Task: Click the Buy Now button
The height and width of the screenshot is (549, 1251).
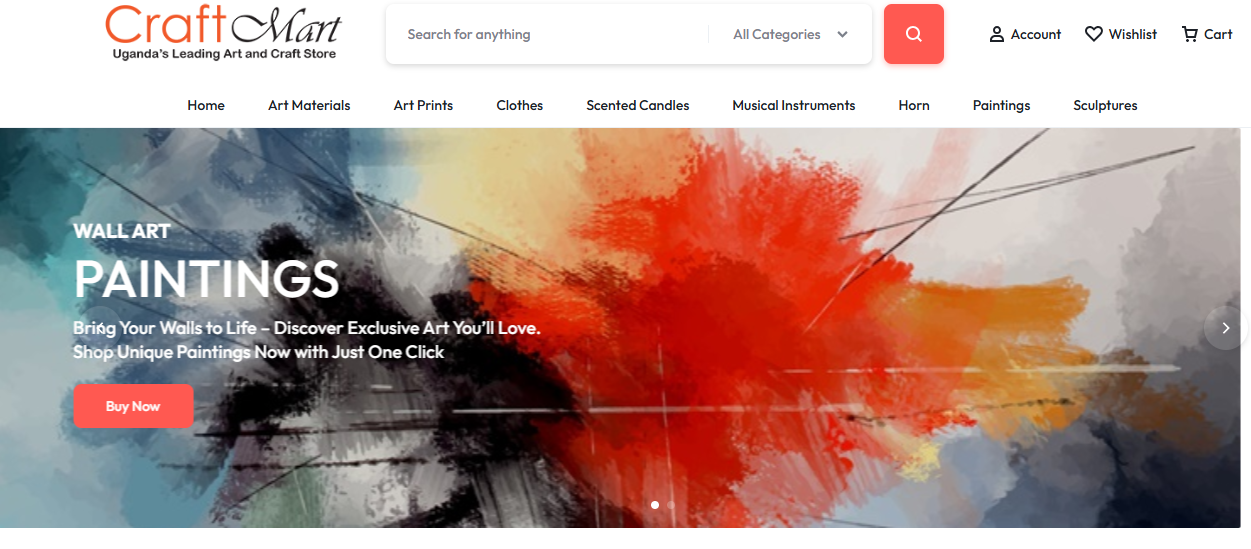Action: [133, 406]
